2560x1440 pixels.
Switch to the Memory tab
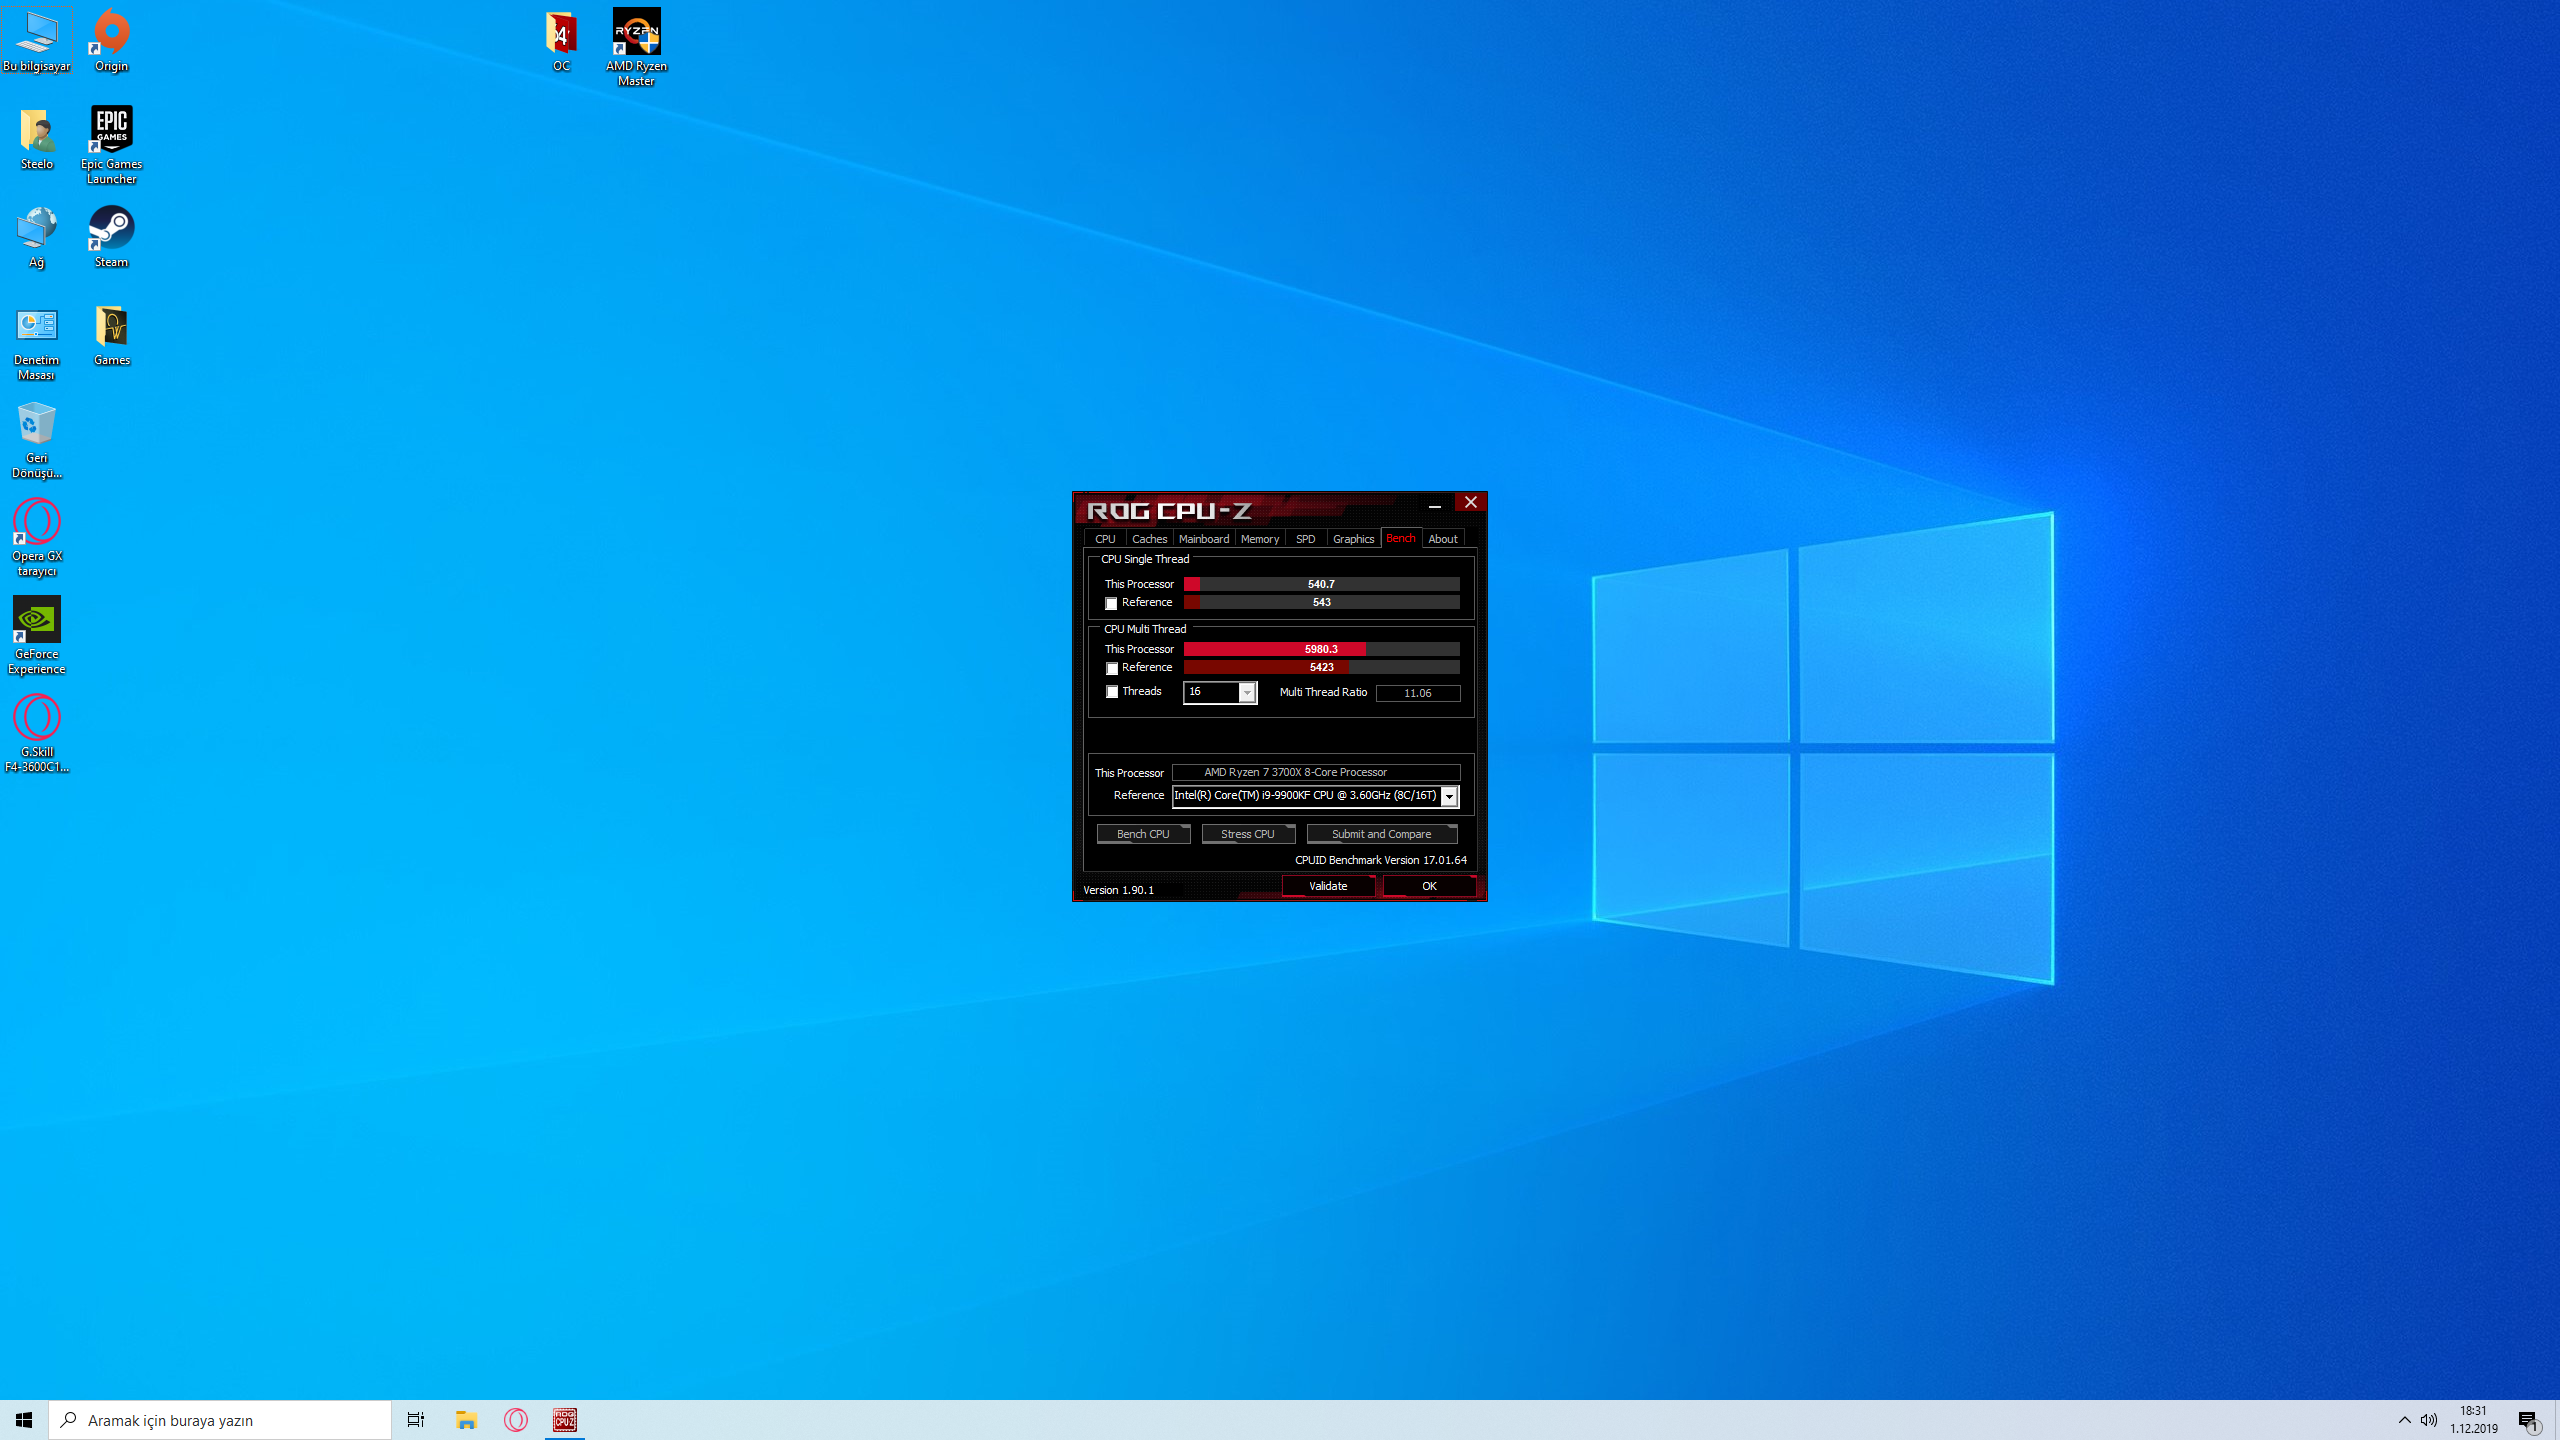pyautogui.click(x=1259, y=539)
